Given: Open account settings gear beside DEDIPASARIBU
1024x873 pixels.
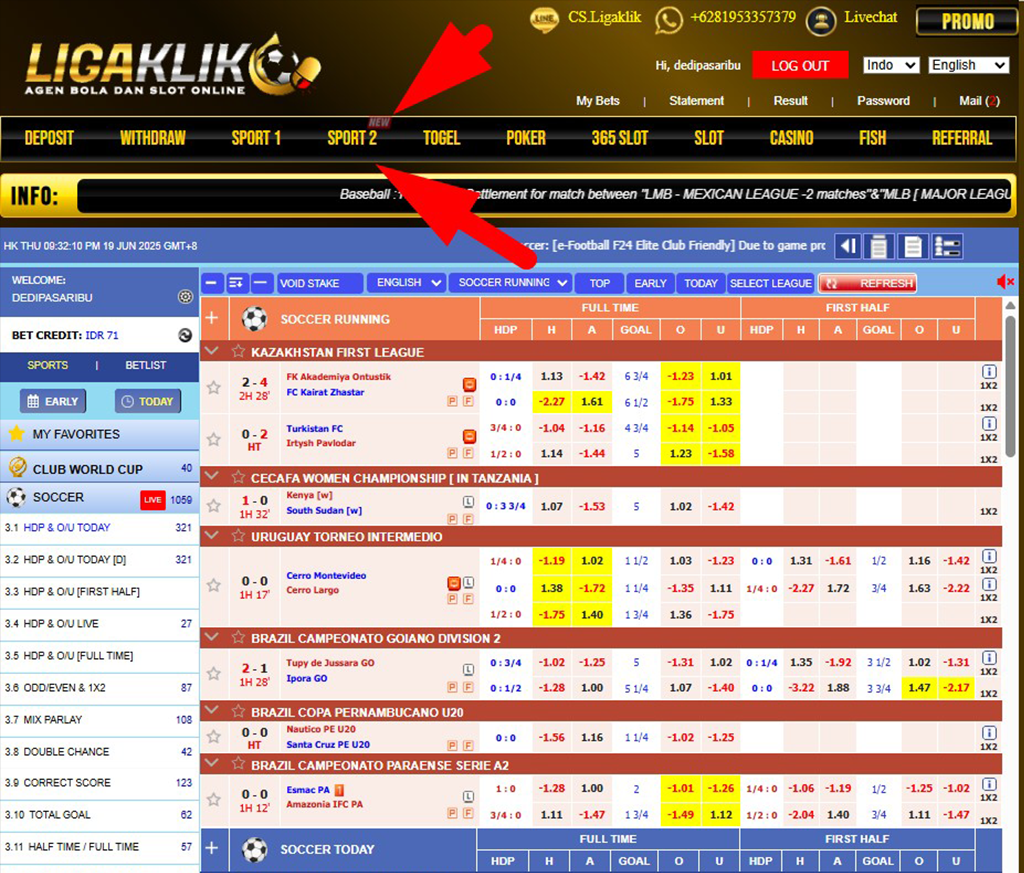Looking at the screenshot, I should pos(185,297).
